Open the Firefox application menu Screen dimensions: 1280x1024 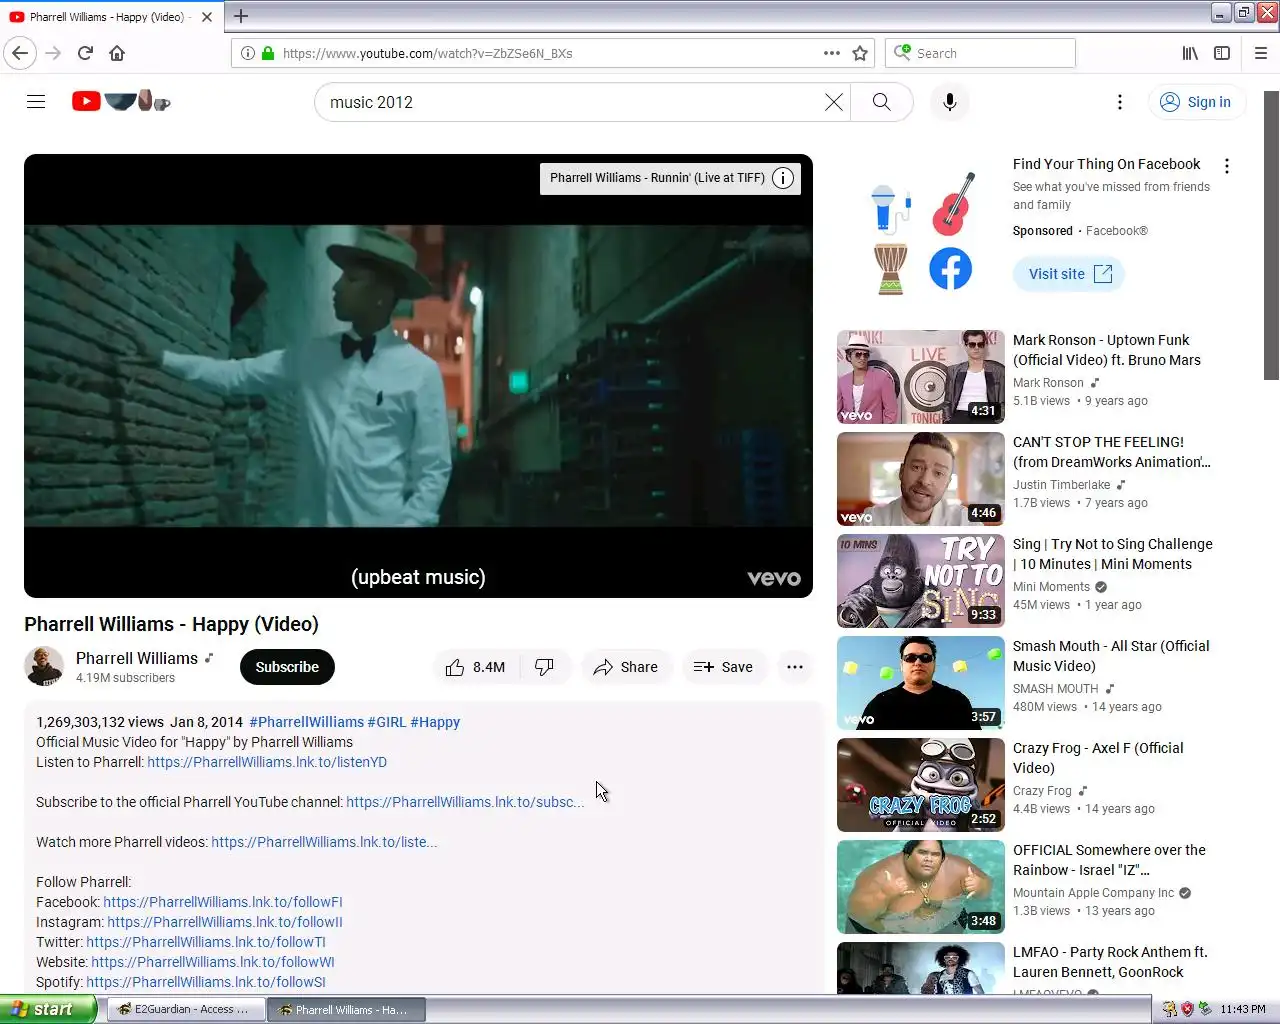[x=1261, y=53]
